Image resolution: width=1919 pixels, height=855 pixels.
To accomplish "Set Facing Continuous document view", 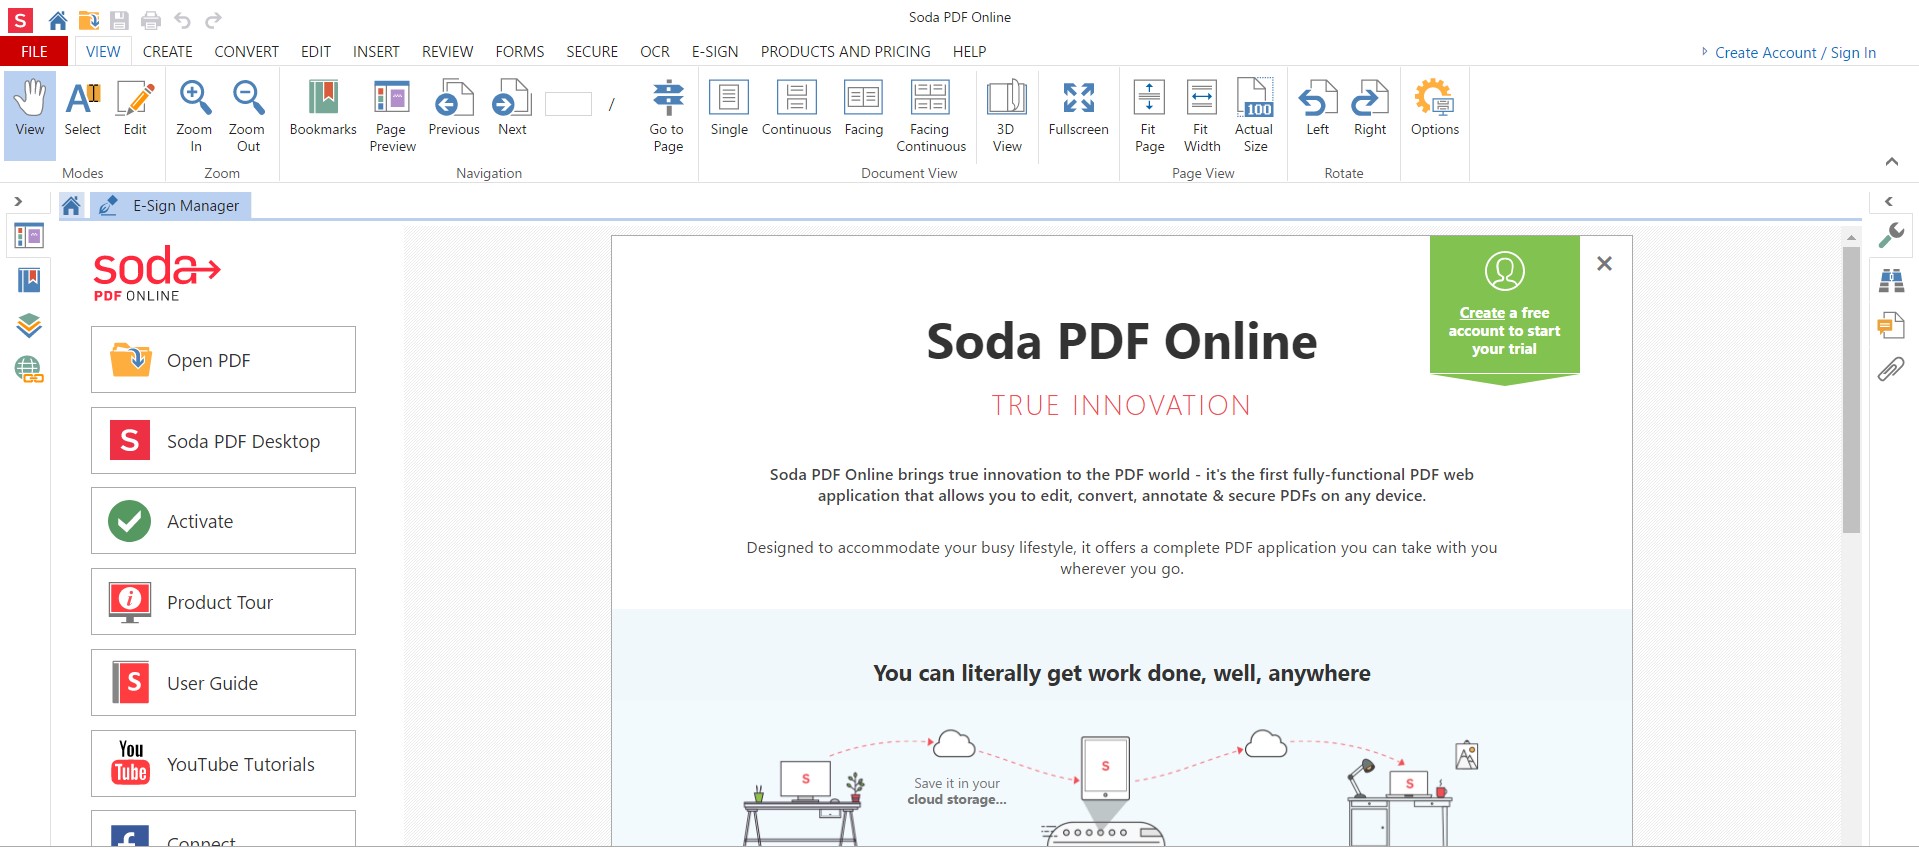I will [x=931, y=115].
